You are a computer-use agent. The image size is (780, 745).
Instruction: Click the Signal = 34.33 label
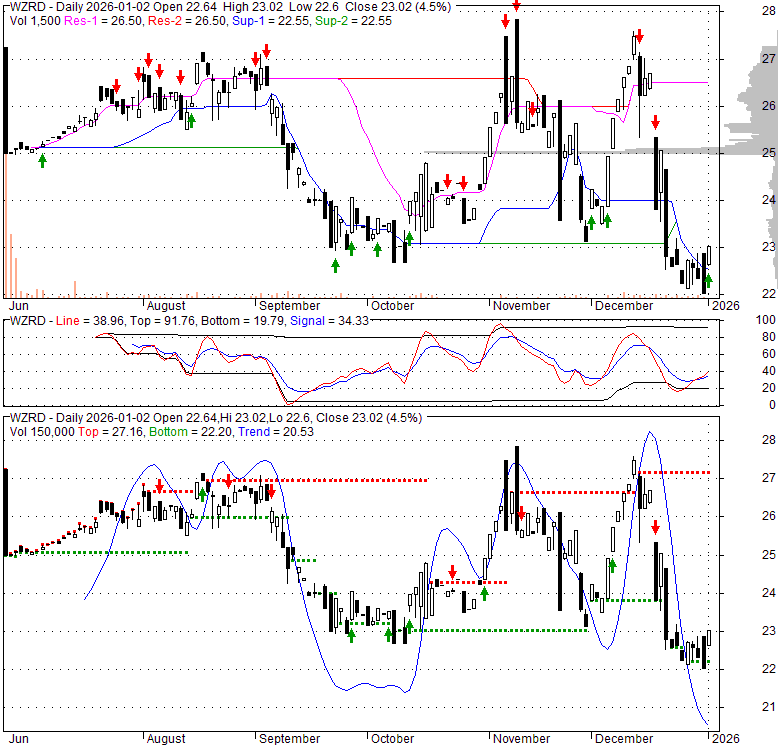329,321
